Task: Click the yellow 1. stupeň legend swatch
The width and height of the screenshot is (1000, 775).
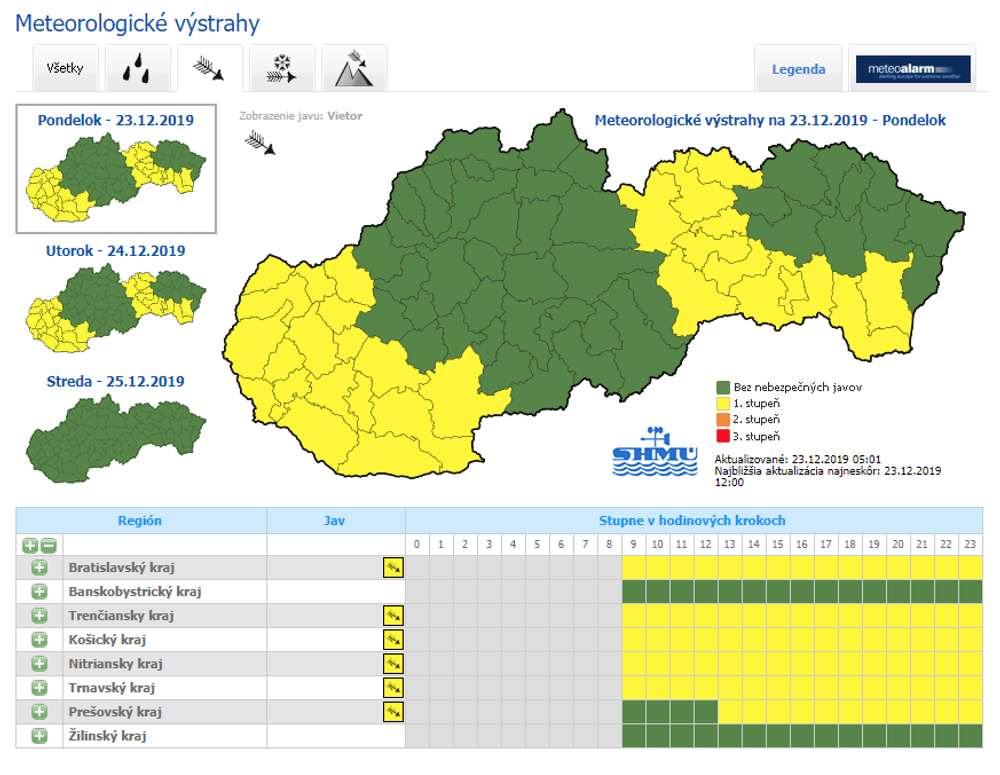Action: coord(722,403)
